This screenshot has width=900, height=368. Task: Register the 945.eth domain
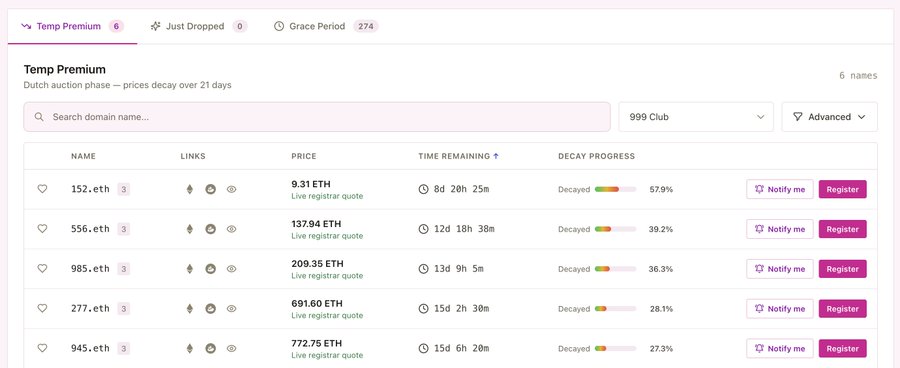point(843,348)
